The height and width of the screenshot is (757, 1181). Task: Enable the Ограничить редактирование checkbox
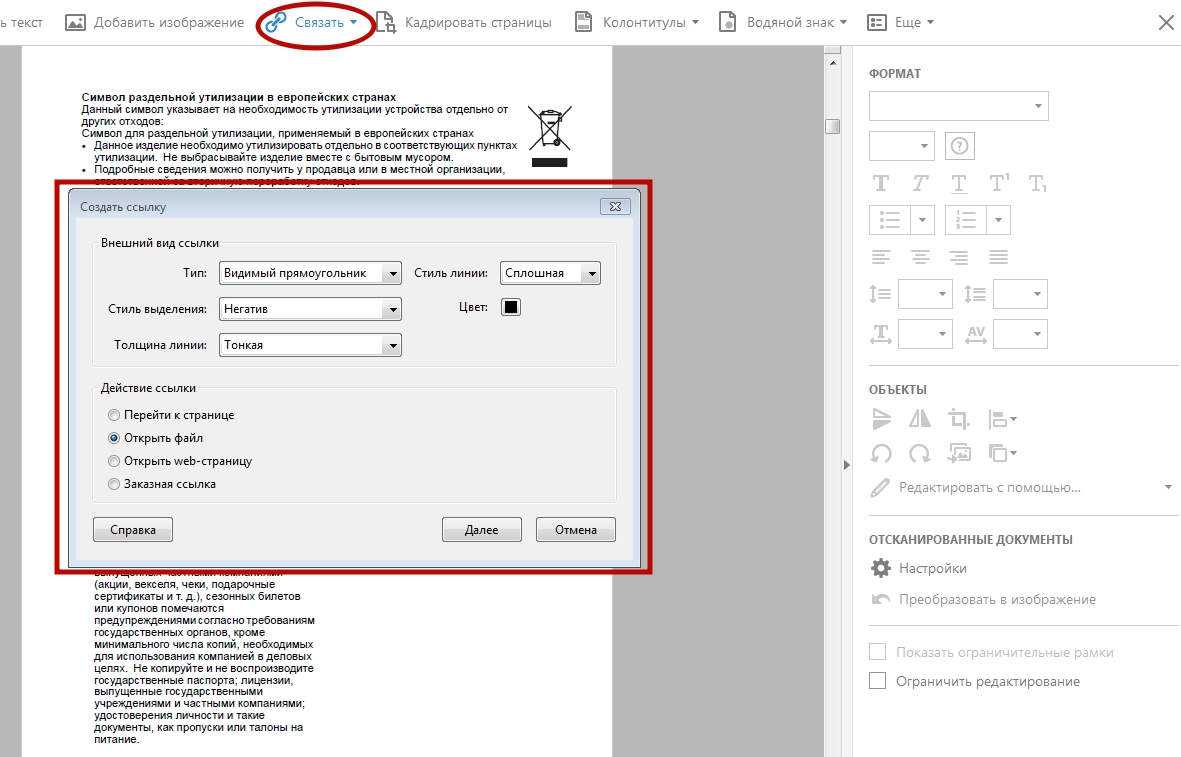(878, 681)
